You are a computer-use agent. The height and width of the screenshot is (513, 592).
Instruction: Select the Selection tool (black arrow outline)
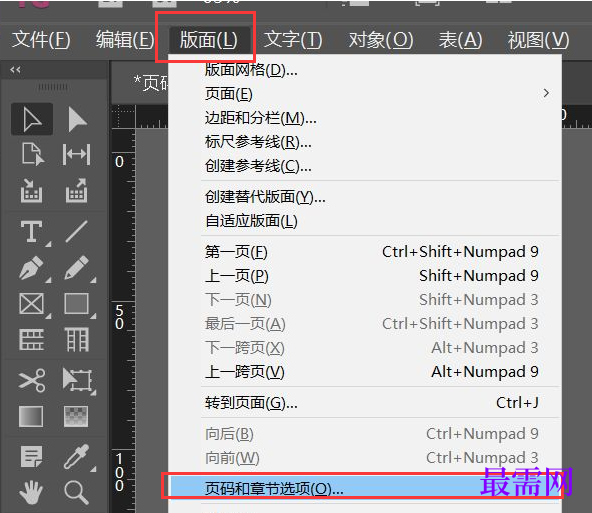click(32, 119)
